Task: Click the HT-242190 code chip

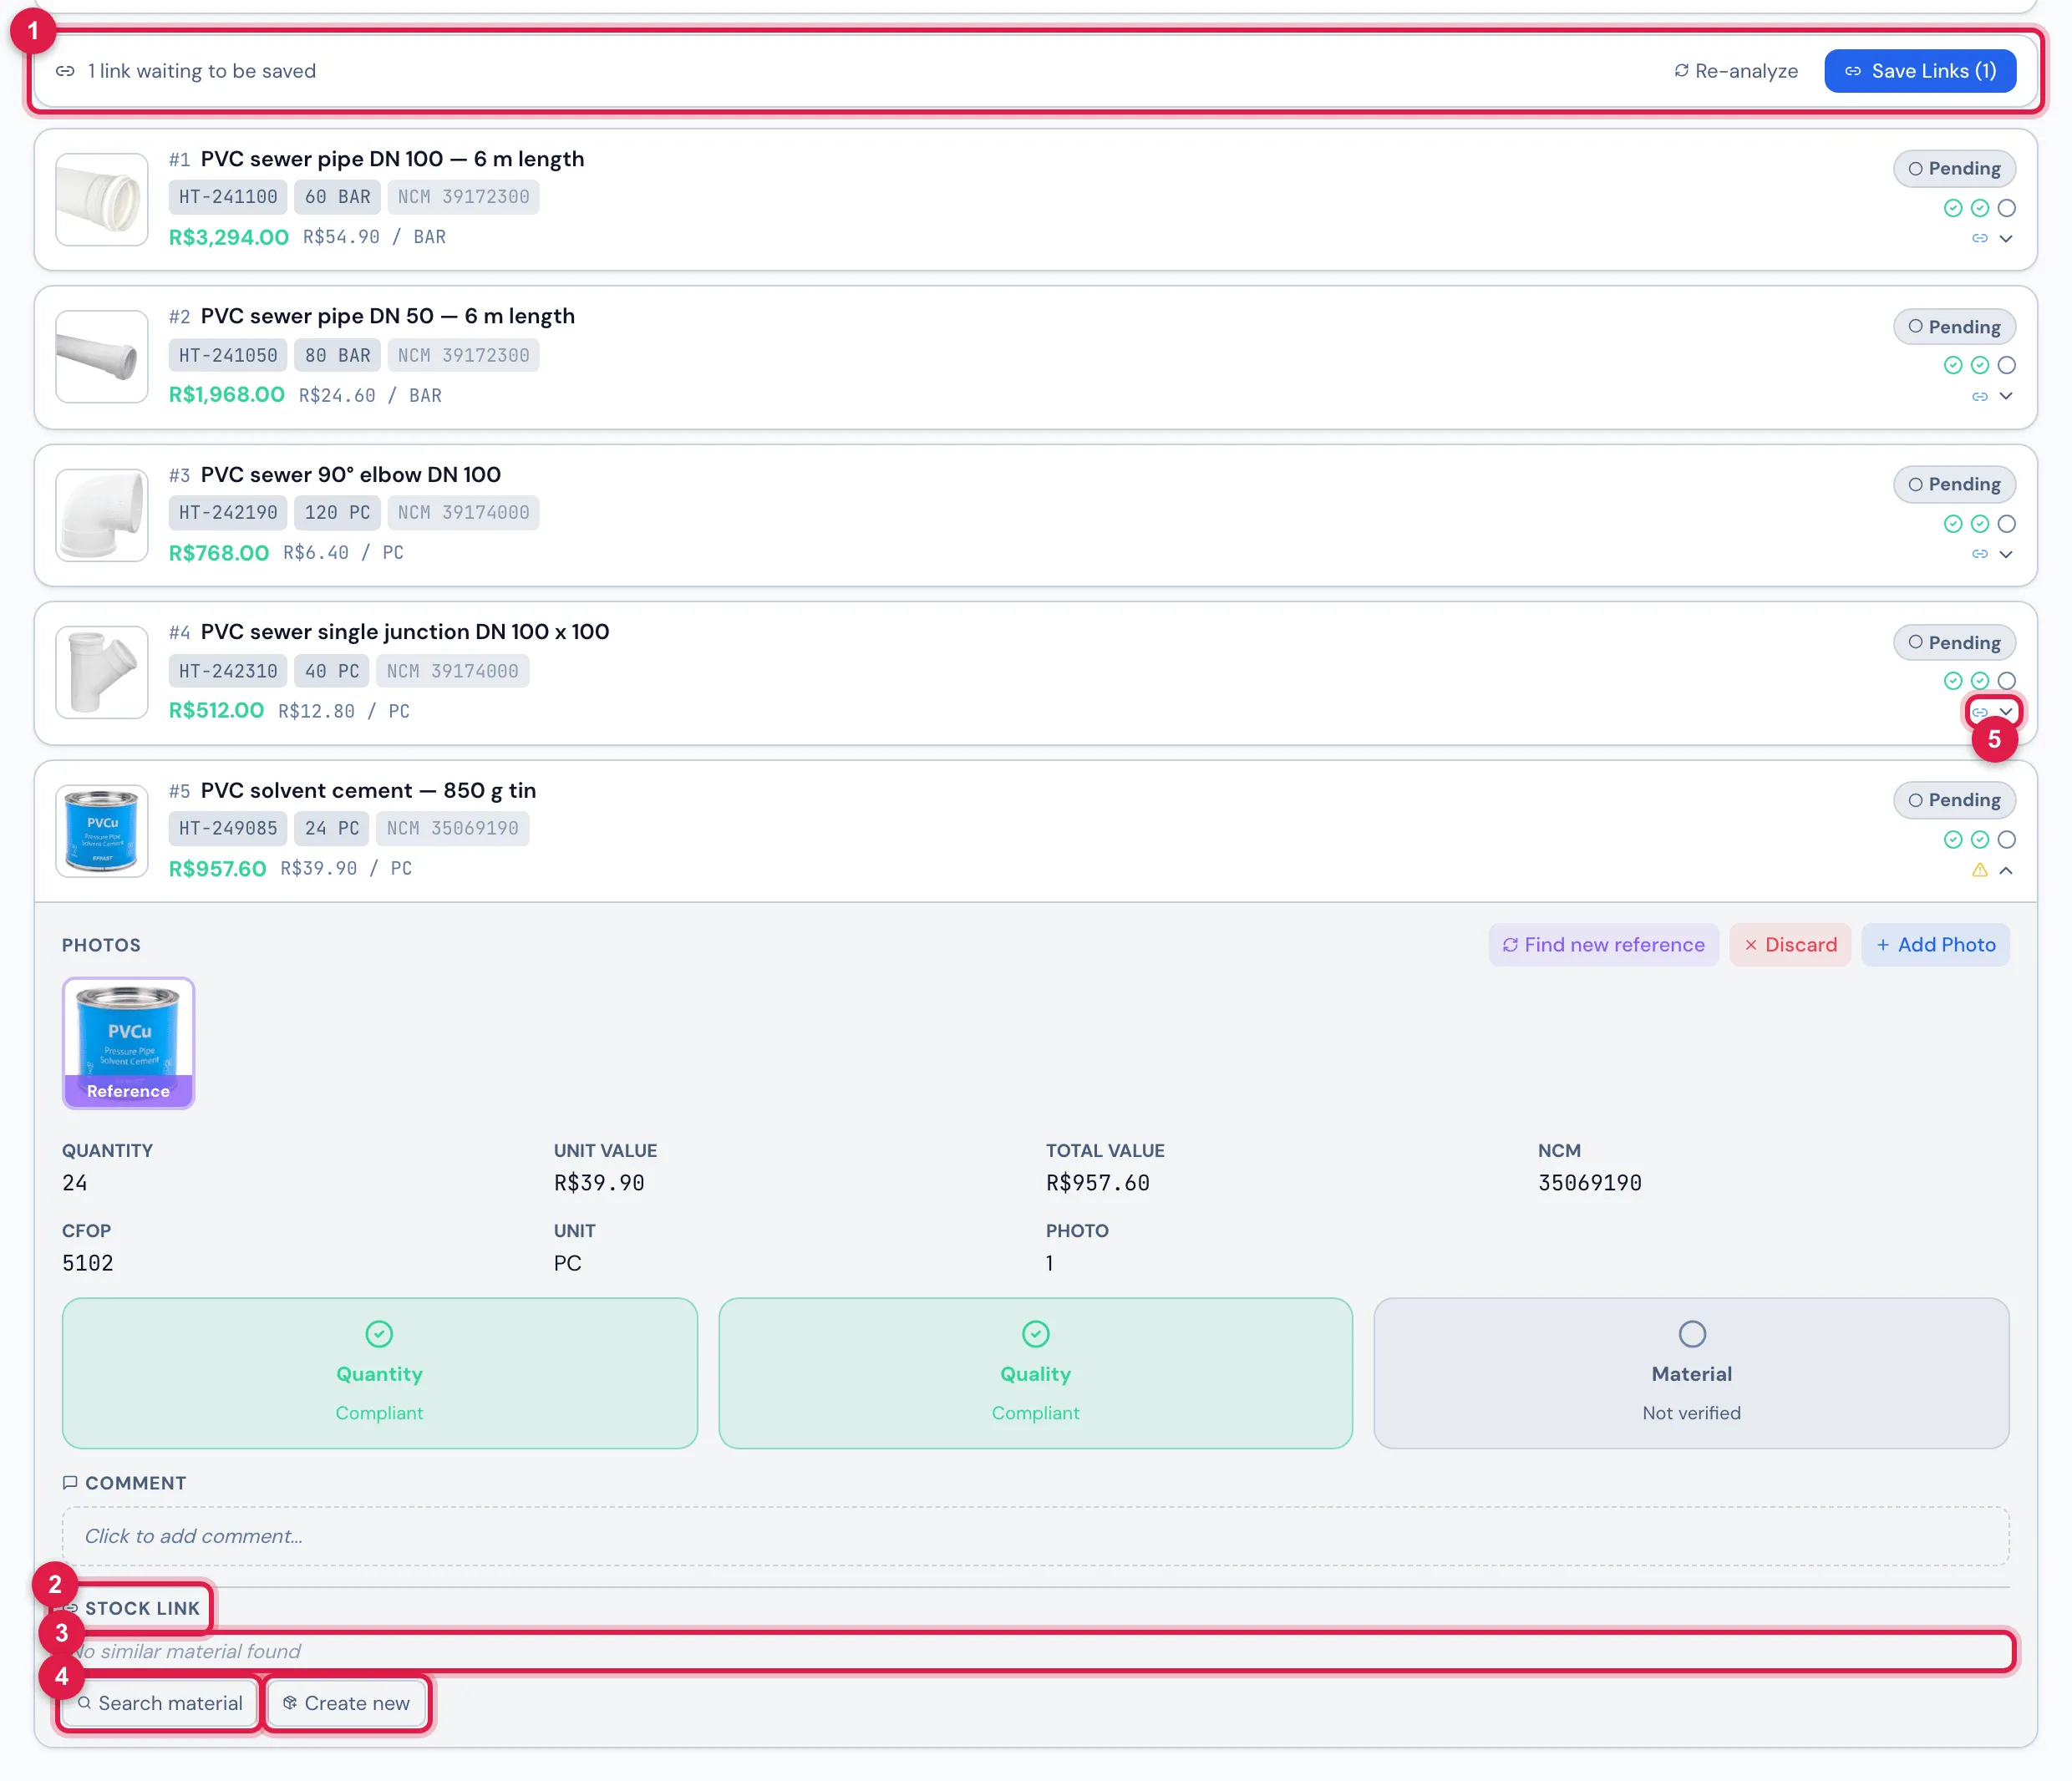Action: tap(228, 512)
